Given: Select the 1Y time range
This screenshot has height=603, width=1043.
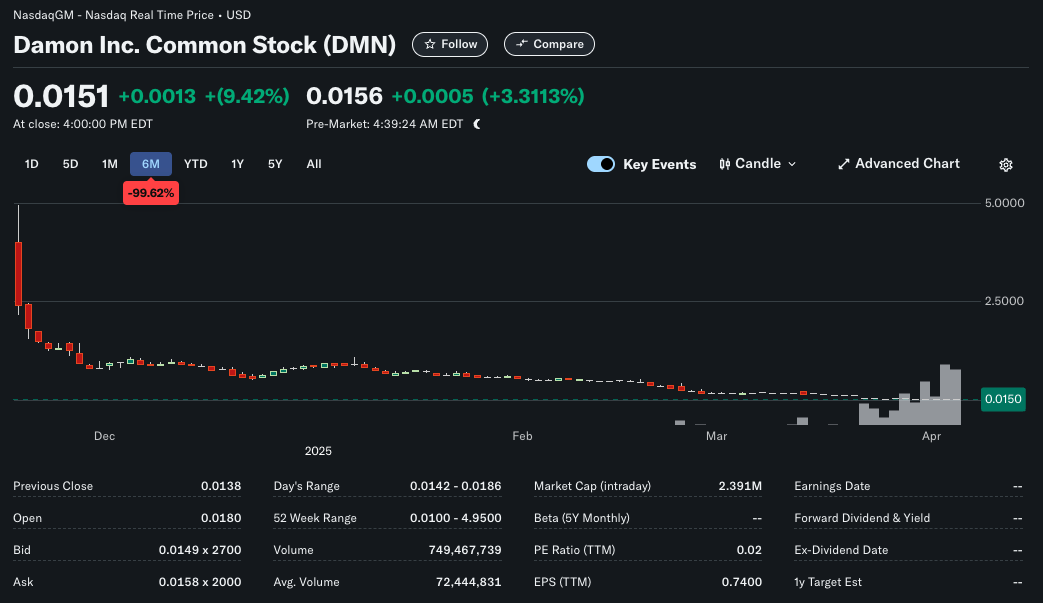Looking at the screenshot, I should (x=237, y=164).
